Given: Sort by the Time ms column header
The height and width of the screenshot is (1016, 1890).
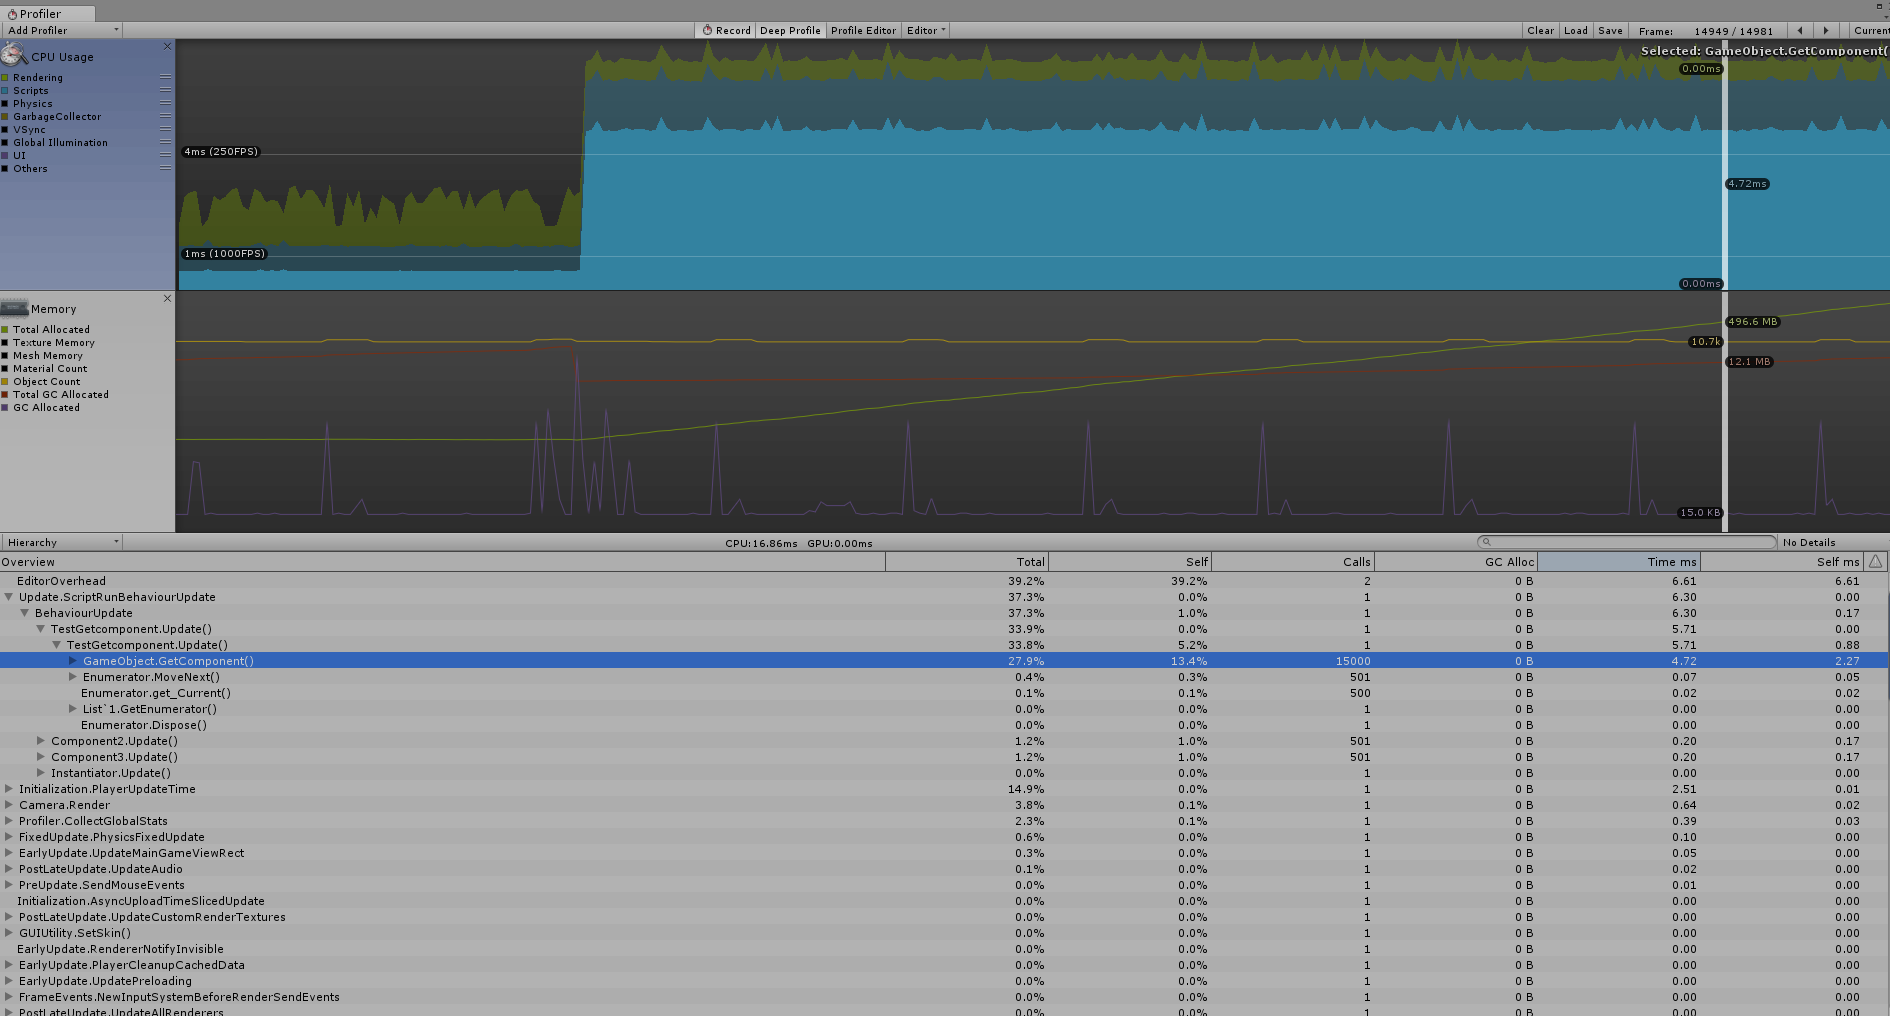Looking at the screenshot, I should (x=1618, y=562).
